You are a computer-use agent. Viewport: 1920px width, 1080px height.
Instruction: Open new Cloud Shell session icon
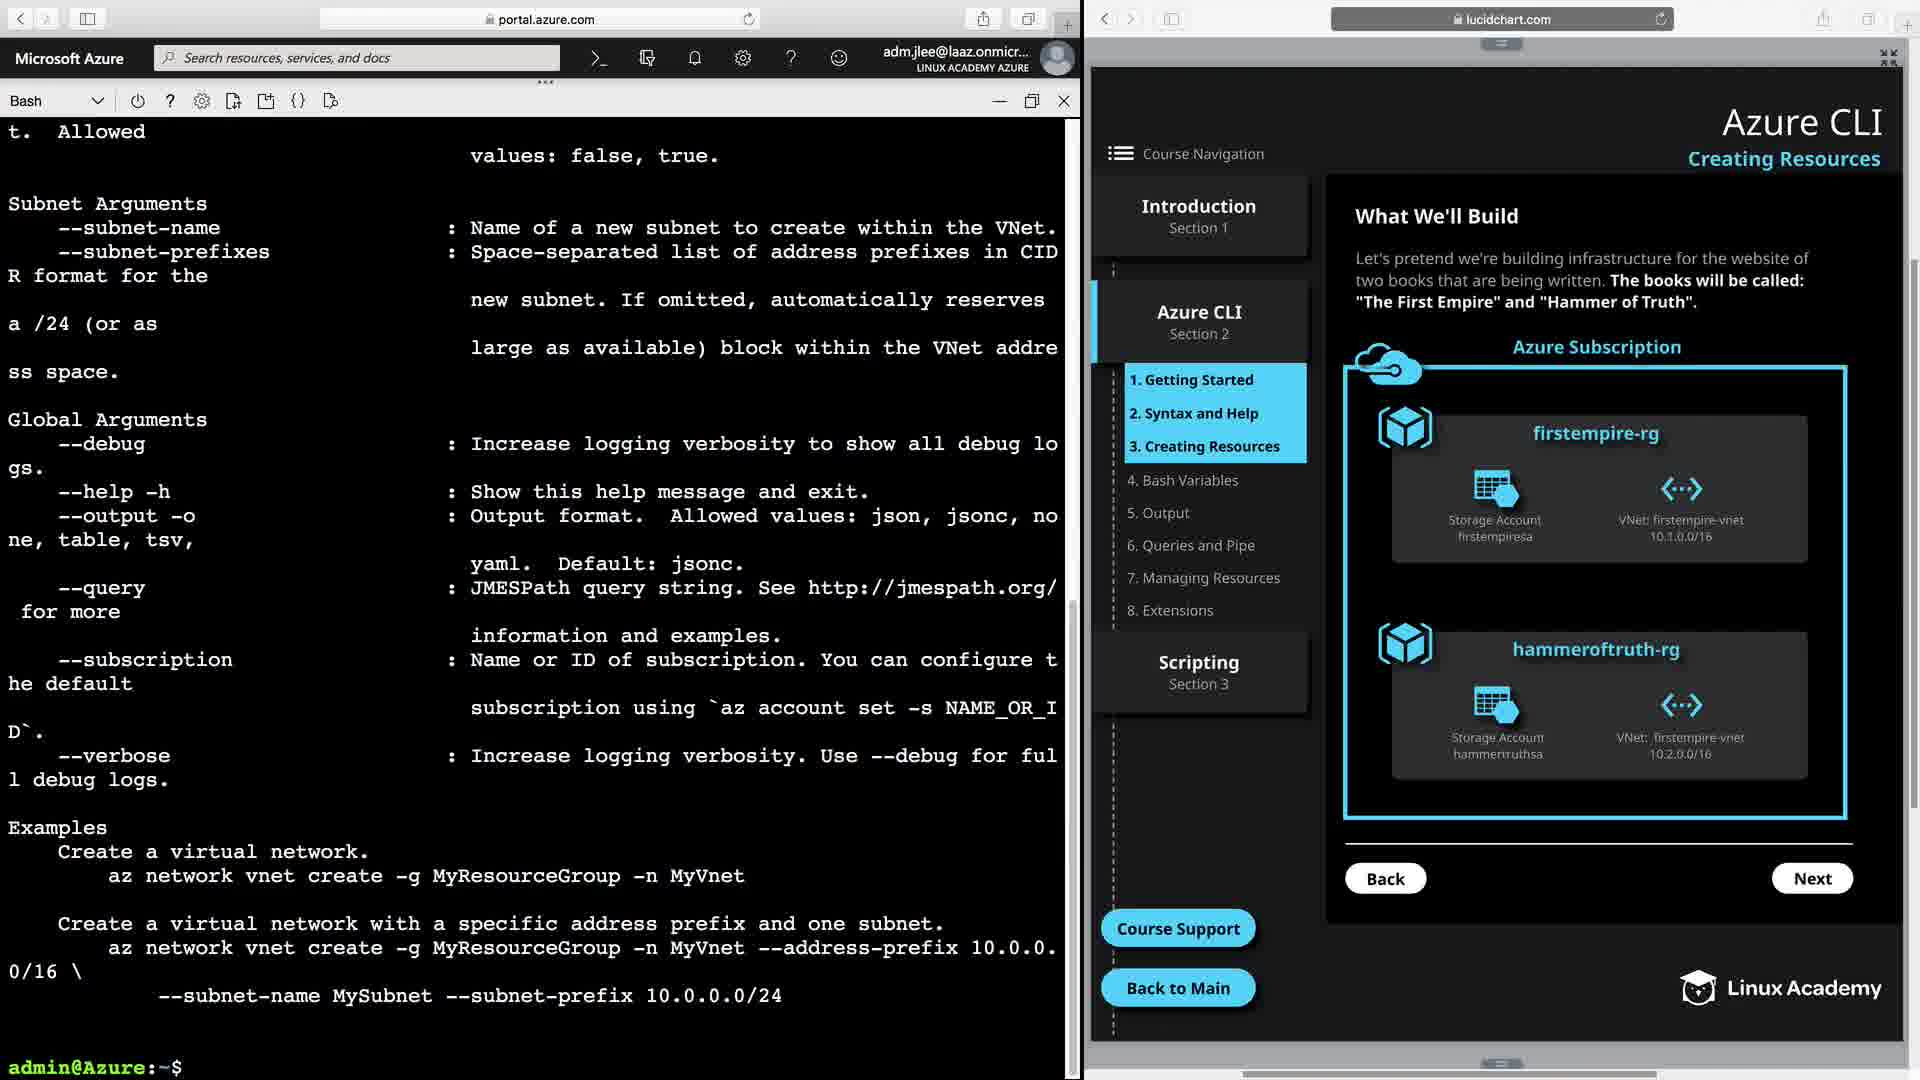pos(266,101)
